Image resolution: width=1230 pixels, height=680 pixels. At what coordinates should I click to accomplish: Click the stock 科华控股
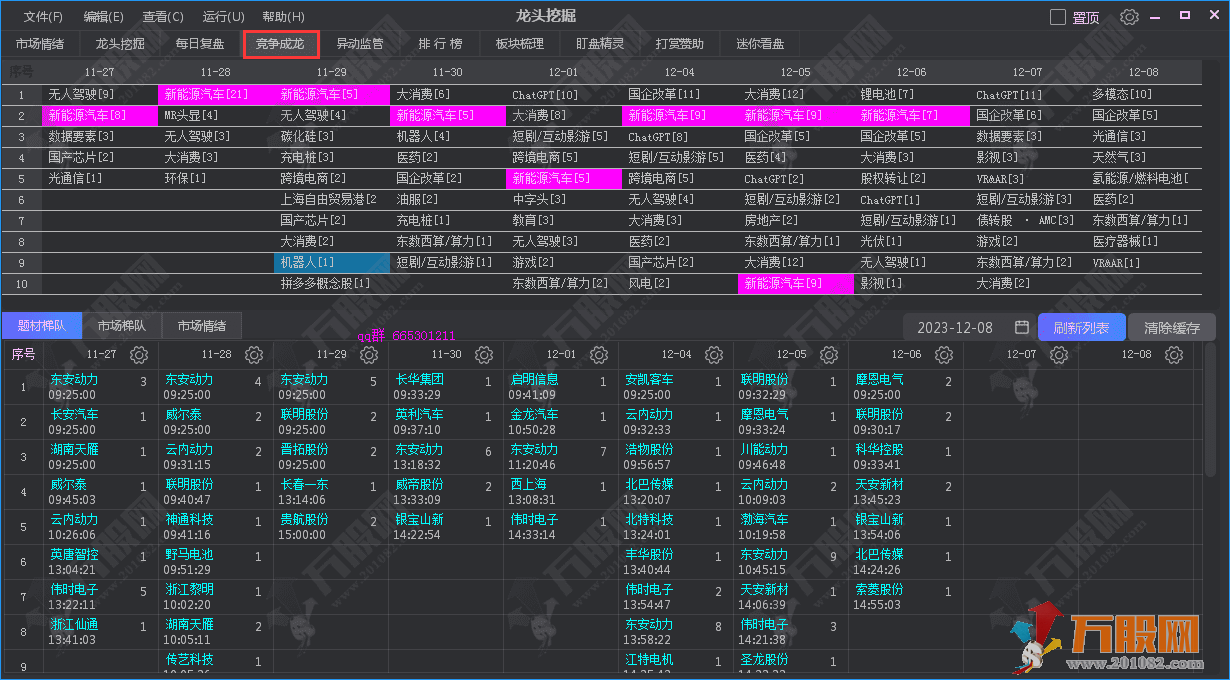tap(880, 450)
